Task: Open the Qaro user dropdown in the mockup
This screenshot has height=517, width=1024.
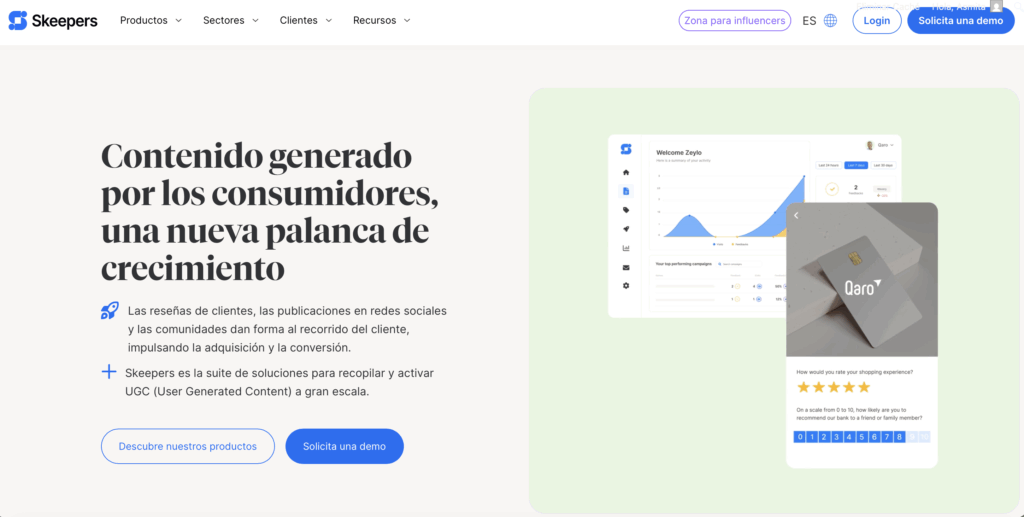Action: 880,145
